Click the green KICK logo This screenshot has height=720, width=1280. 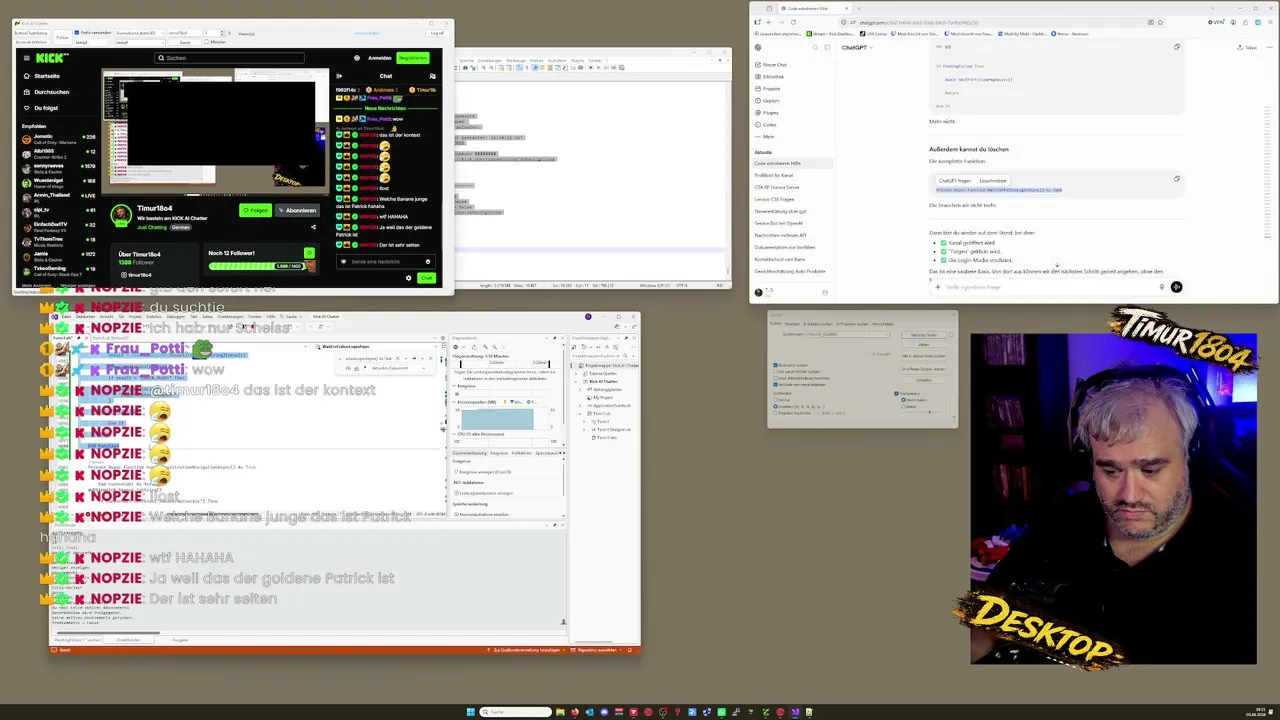coord(50,58)
